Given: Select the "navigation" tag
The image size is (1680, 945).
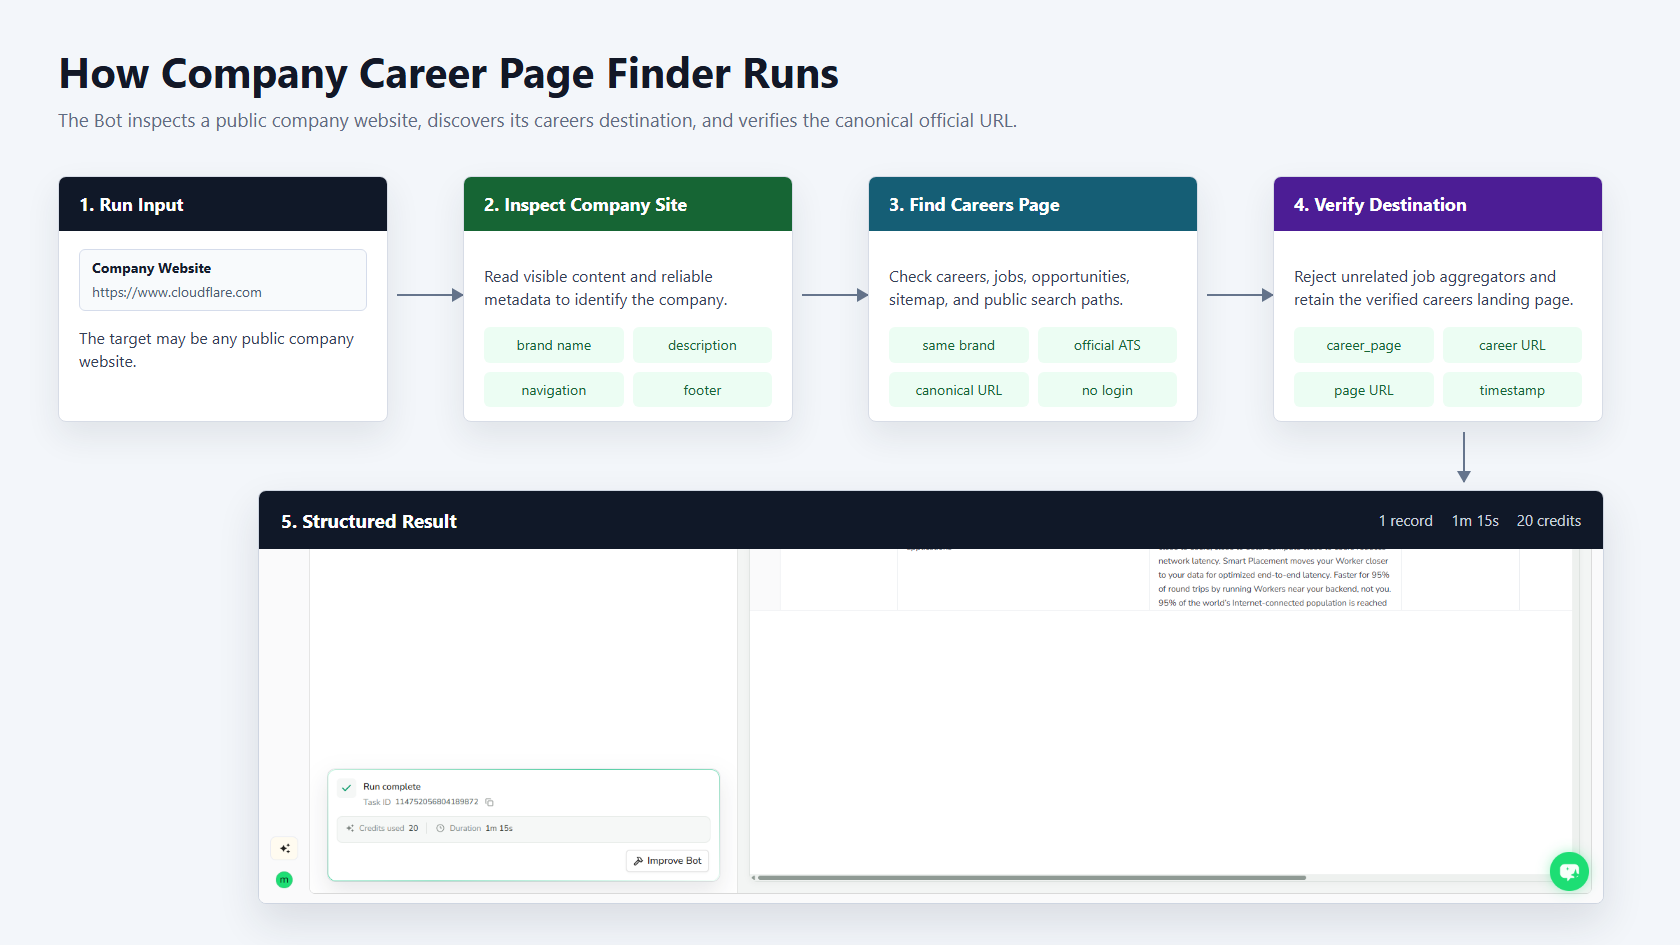Looking at the screenshot, I should tap(554, 390).
